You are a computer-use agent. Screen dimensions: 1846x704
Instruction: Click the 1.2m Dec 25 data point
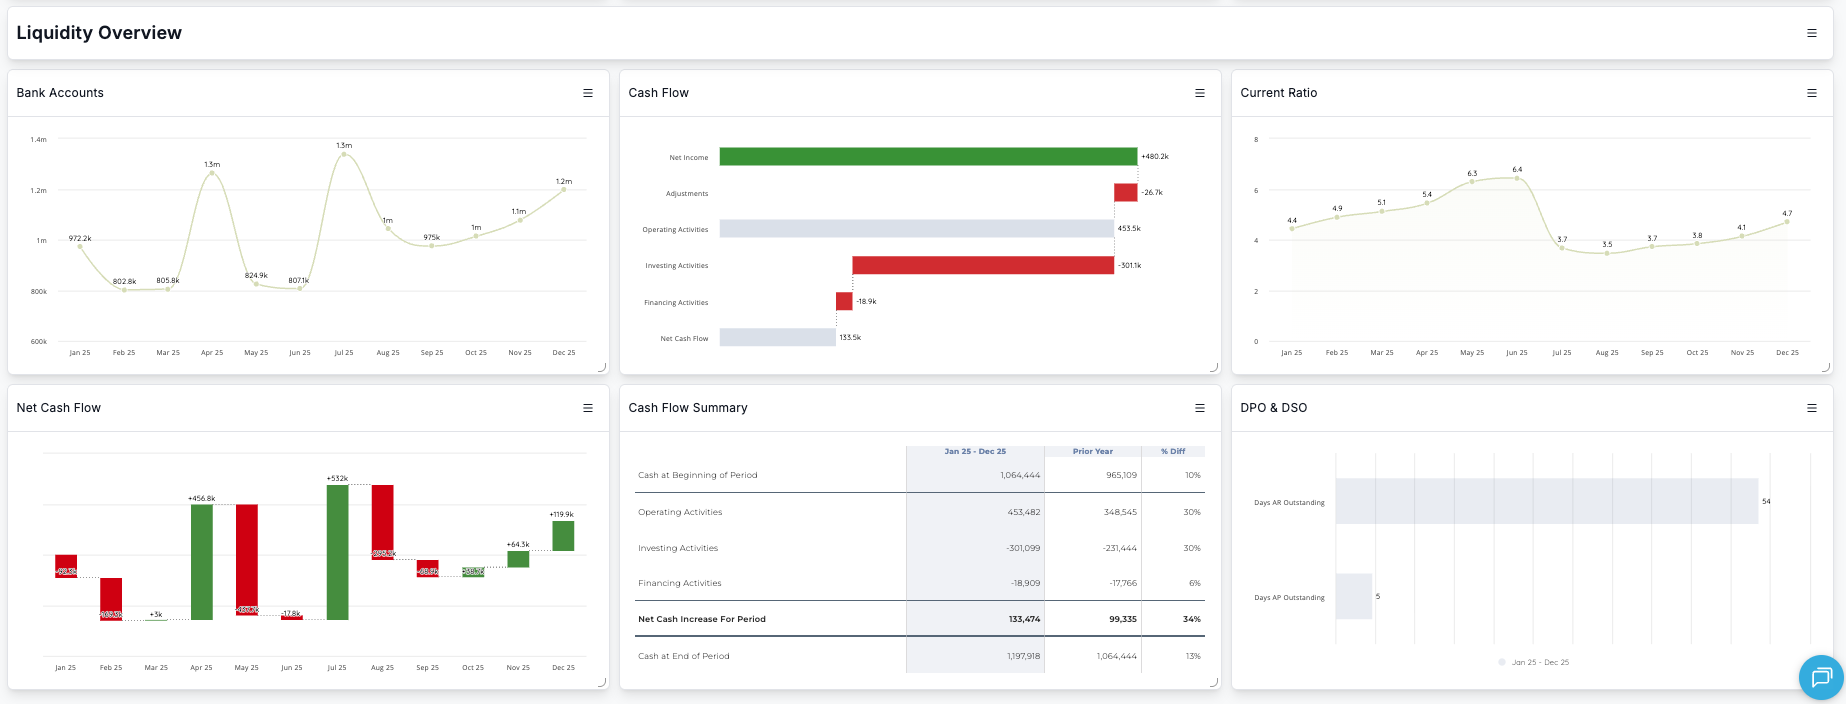[x=564, y=190]
